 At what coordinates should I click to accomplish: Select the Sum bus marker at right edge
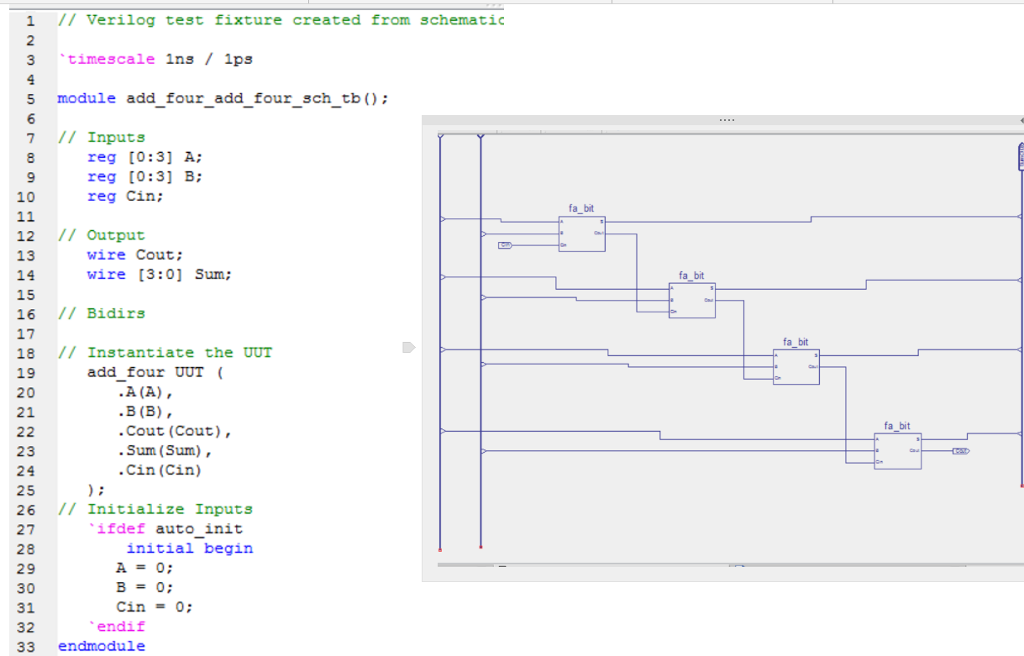(x=1020, y=156)
